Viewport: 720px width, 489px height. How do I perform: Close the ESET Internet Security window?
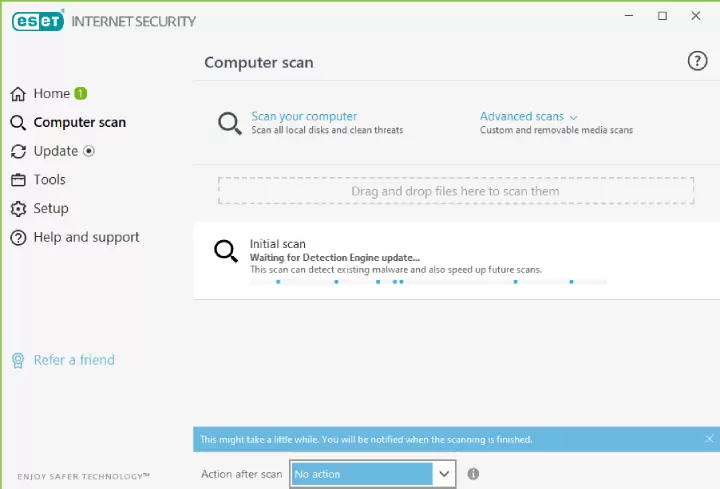pyautogui.click(x=696, y=16)
